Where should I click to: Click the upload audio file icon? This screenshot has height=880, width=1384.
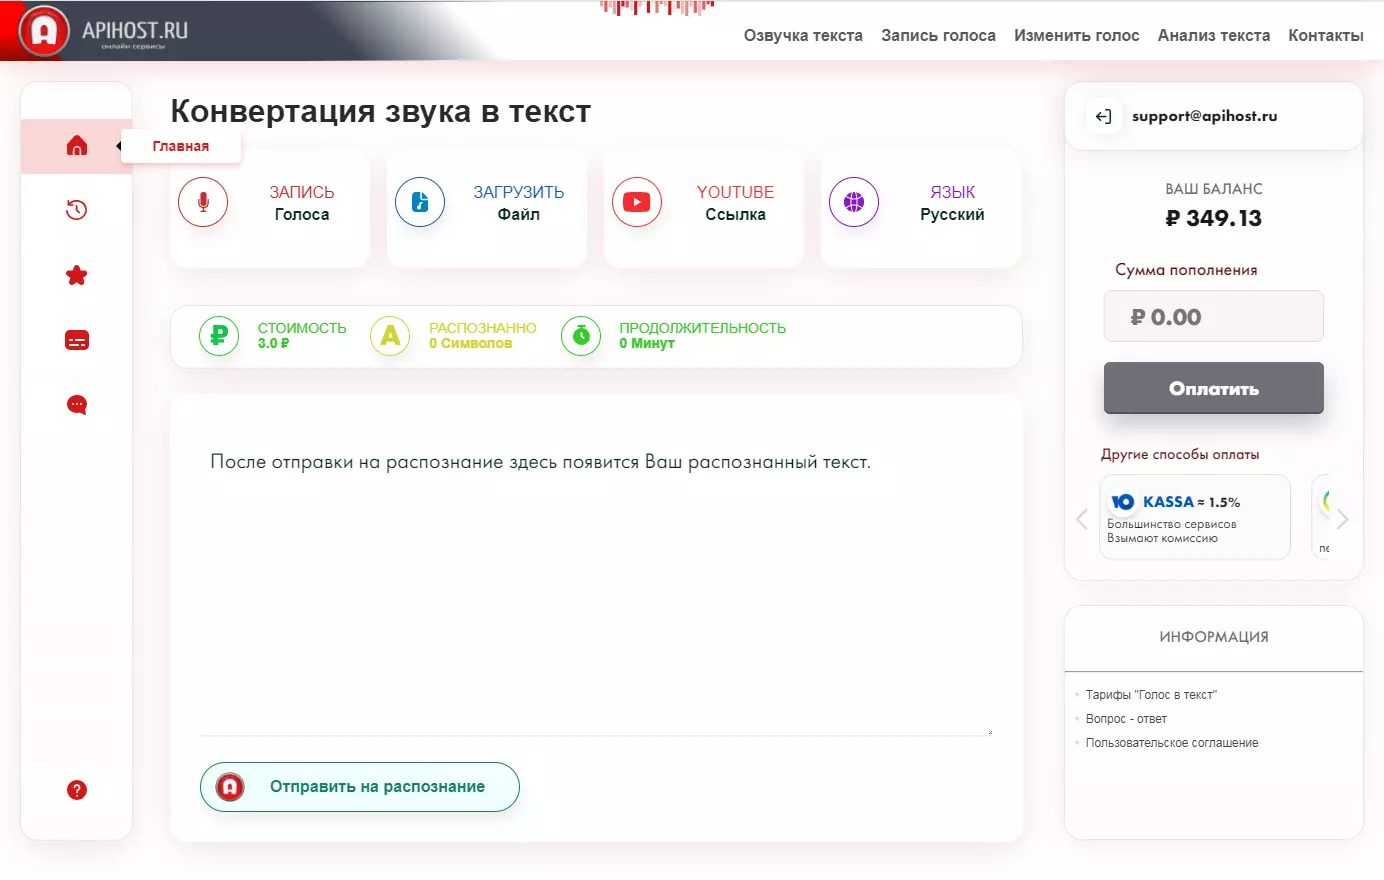pyautogui.click(x=420, y=202)
